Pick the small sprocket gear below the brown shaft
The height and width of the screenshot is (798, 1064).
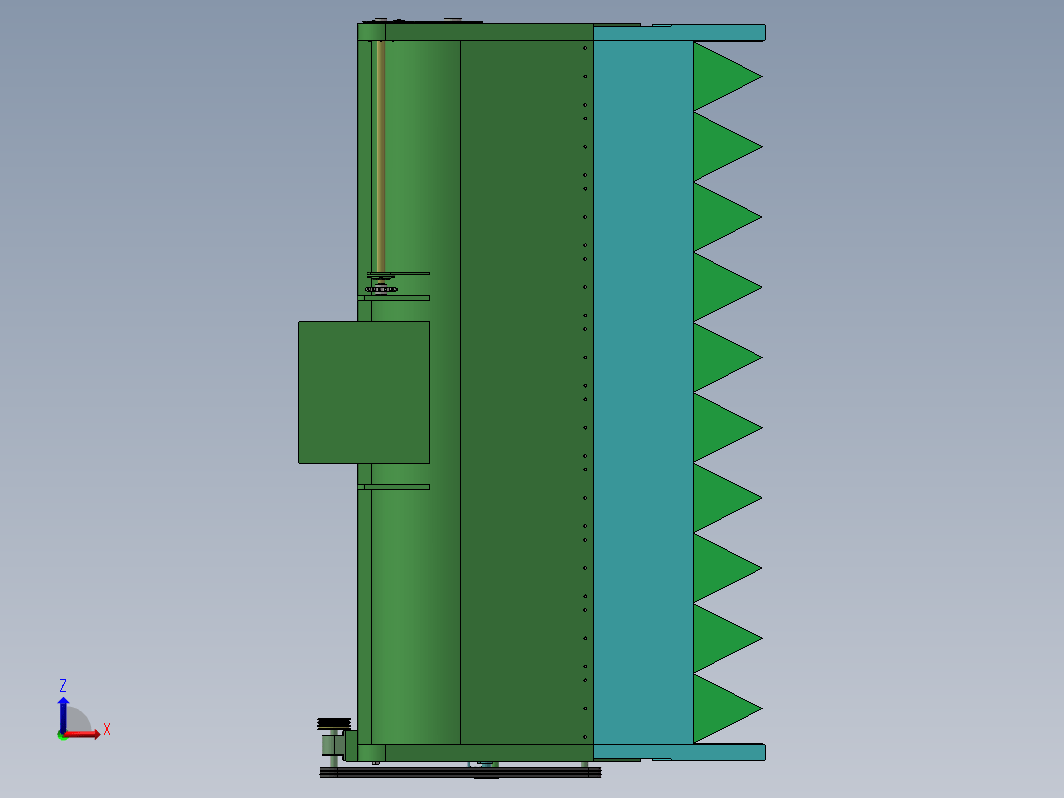(x=381, y=290)
